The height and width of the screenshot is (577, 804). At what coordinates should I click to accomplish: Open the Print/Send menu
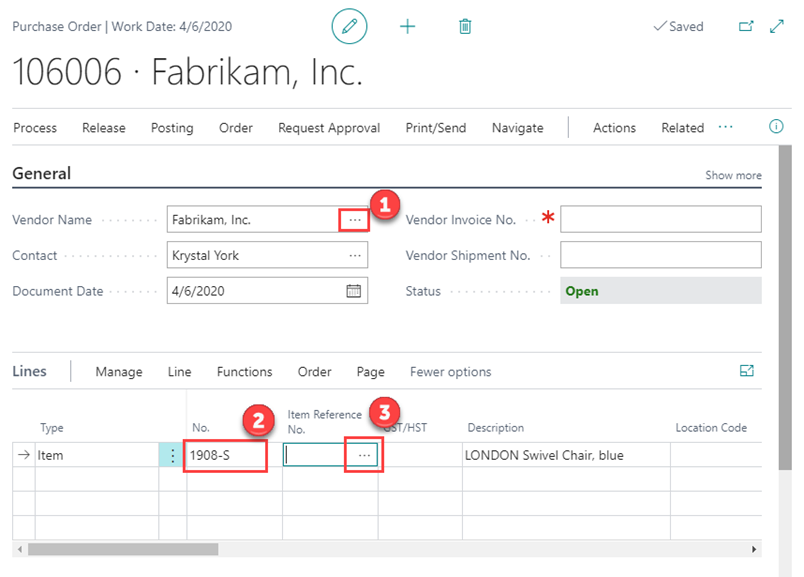436,128
